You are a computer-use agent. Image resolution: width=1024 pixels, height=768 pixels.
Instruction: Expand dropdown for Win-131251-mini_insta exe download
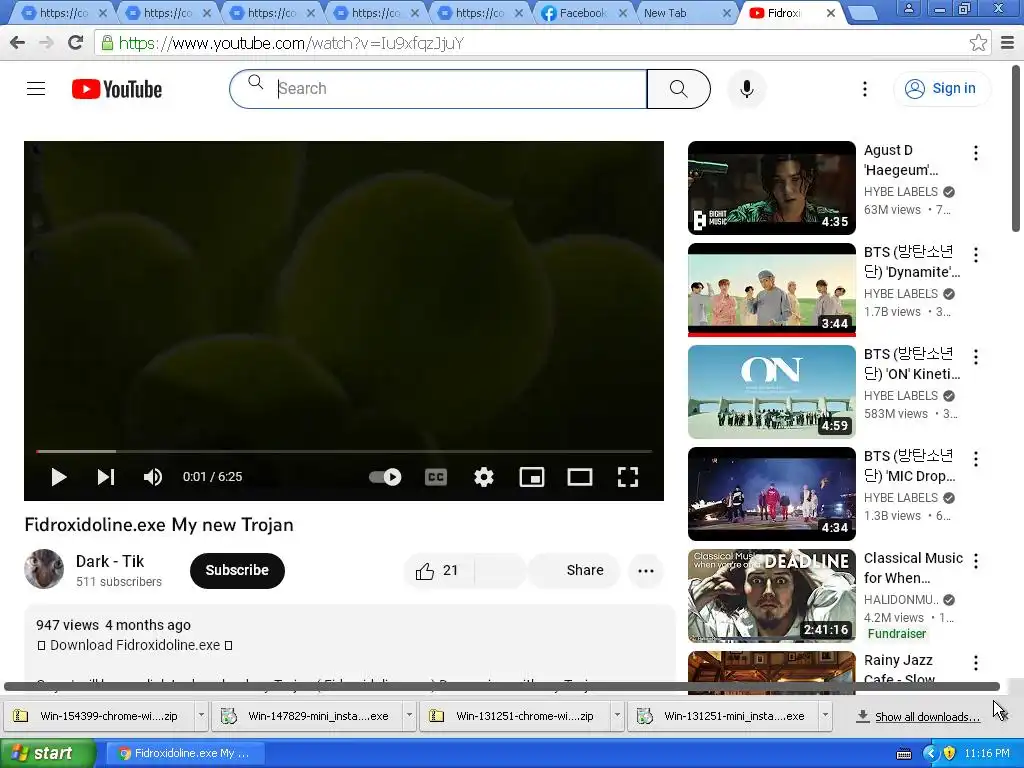(x=825, y=716)
